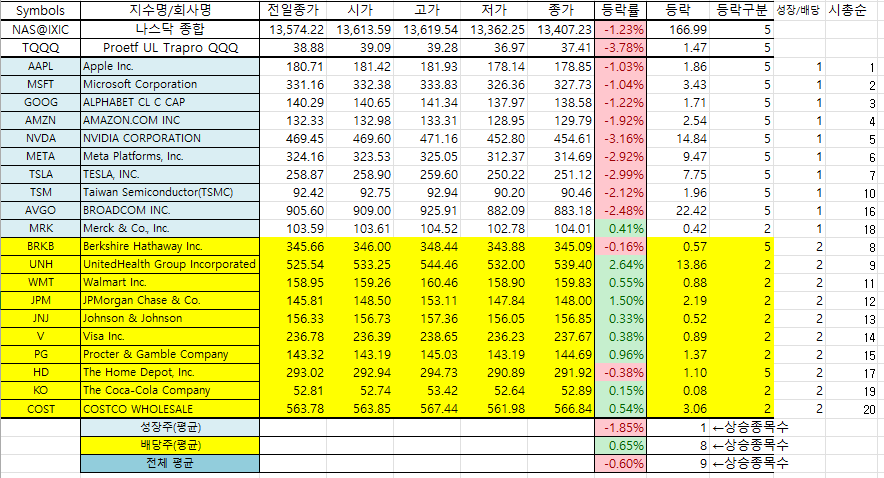Viewport: 884px width, 478px height.
Task: Select the 시가 column header
Action: click(360, 11)
